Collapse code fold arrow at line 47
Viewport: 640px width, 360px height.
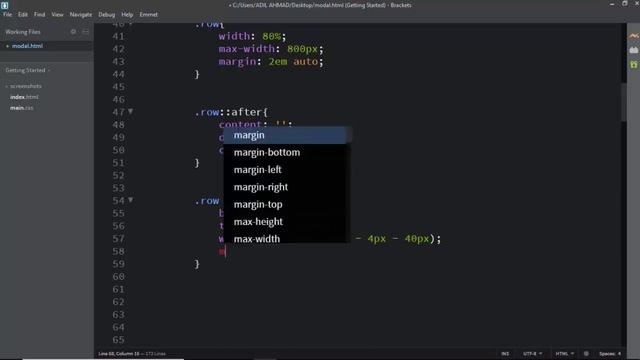(x=130, y=111)
